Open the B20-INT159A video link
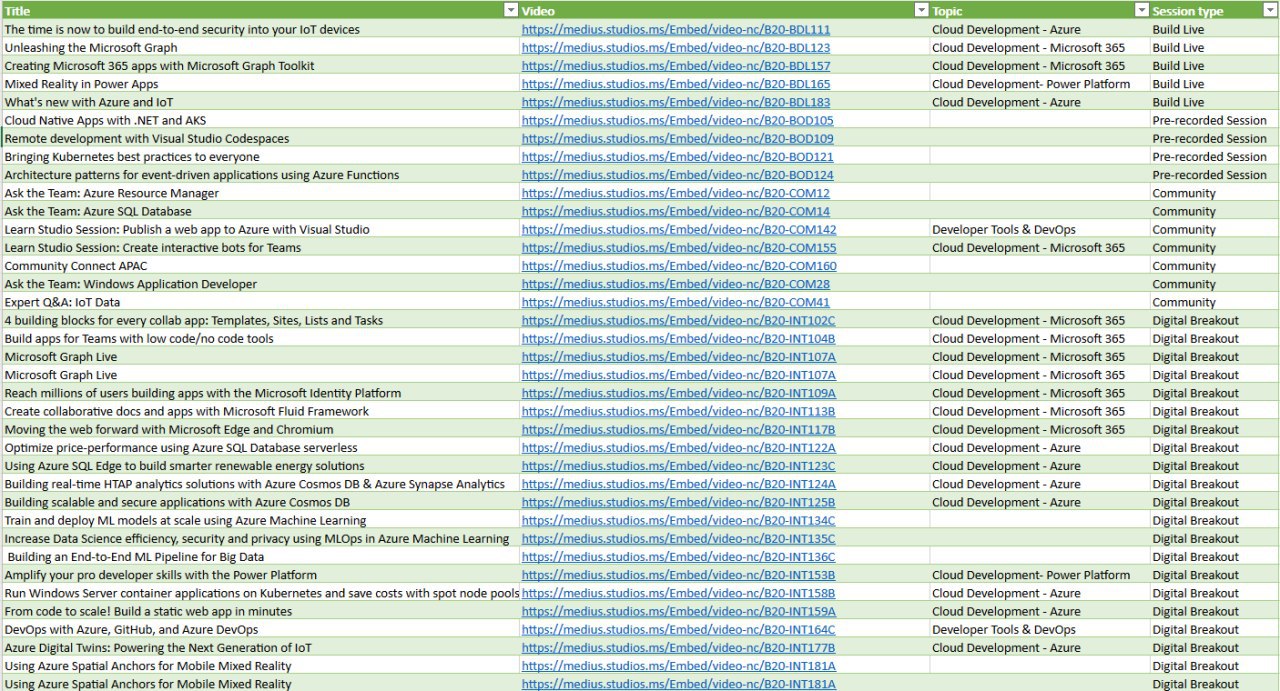1280x691 pixels. pos(679,611)
